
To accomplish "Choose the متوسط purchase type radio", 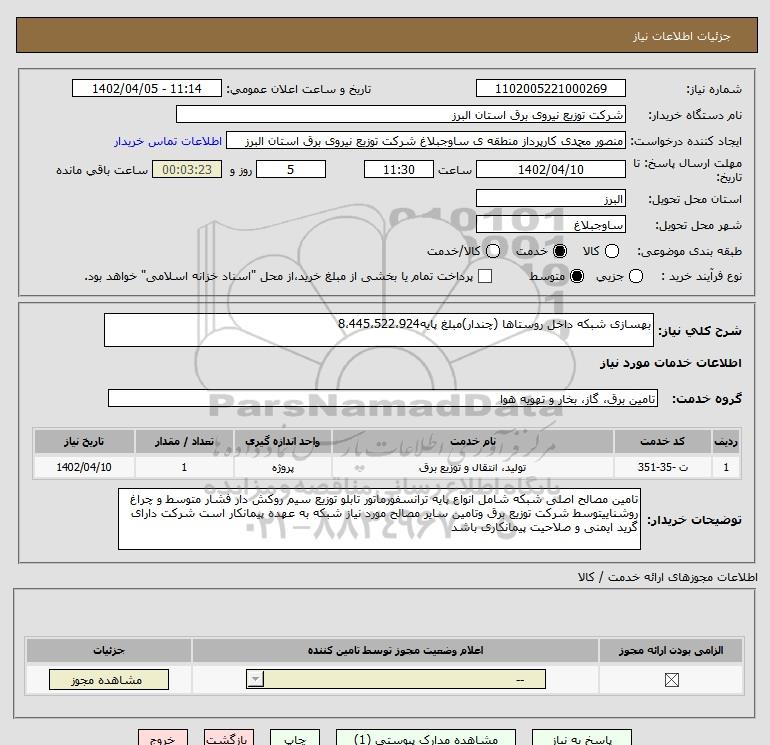I will pyautogui.click(x=577, y=276).
